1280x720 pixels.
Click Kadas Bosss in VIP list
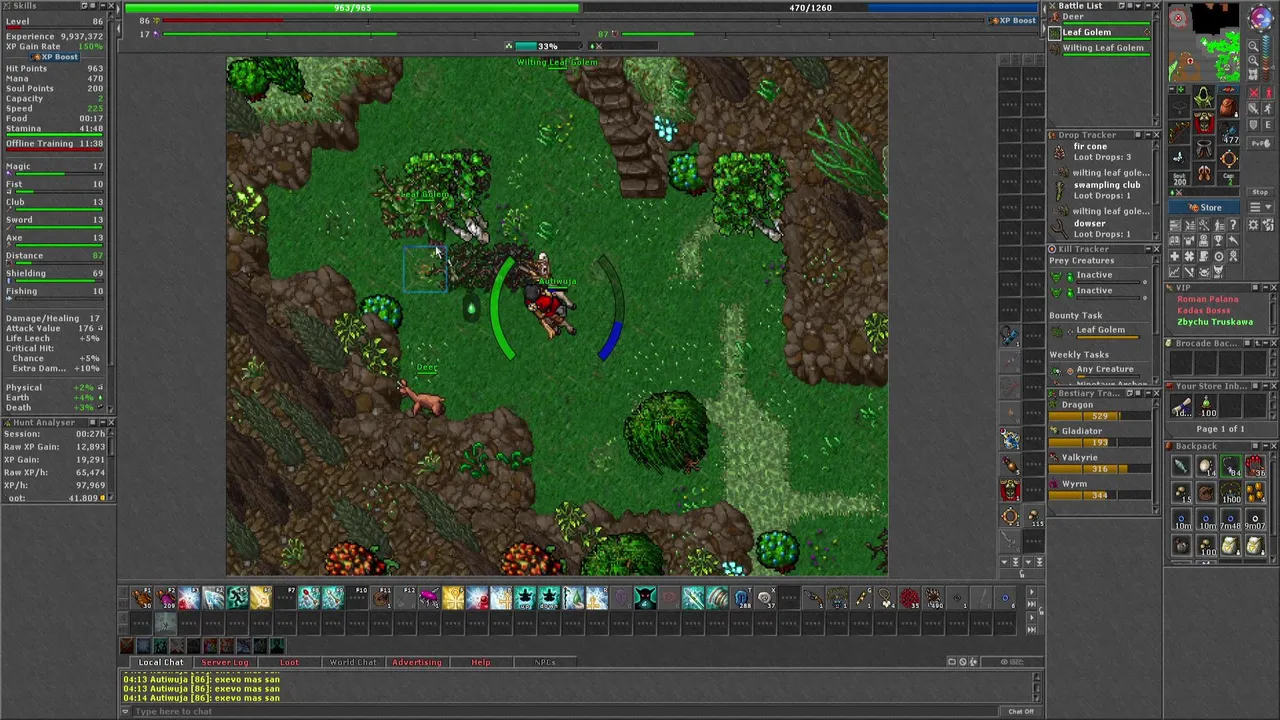[x=1204, y=310]
